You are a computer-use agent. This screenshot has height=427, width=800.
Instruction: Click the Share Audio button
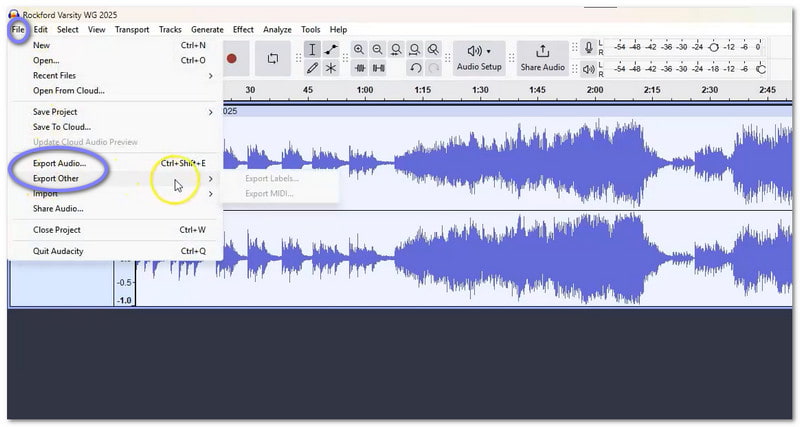point(542,58)
